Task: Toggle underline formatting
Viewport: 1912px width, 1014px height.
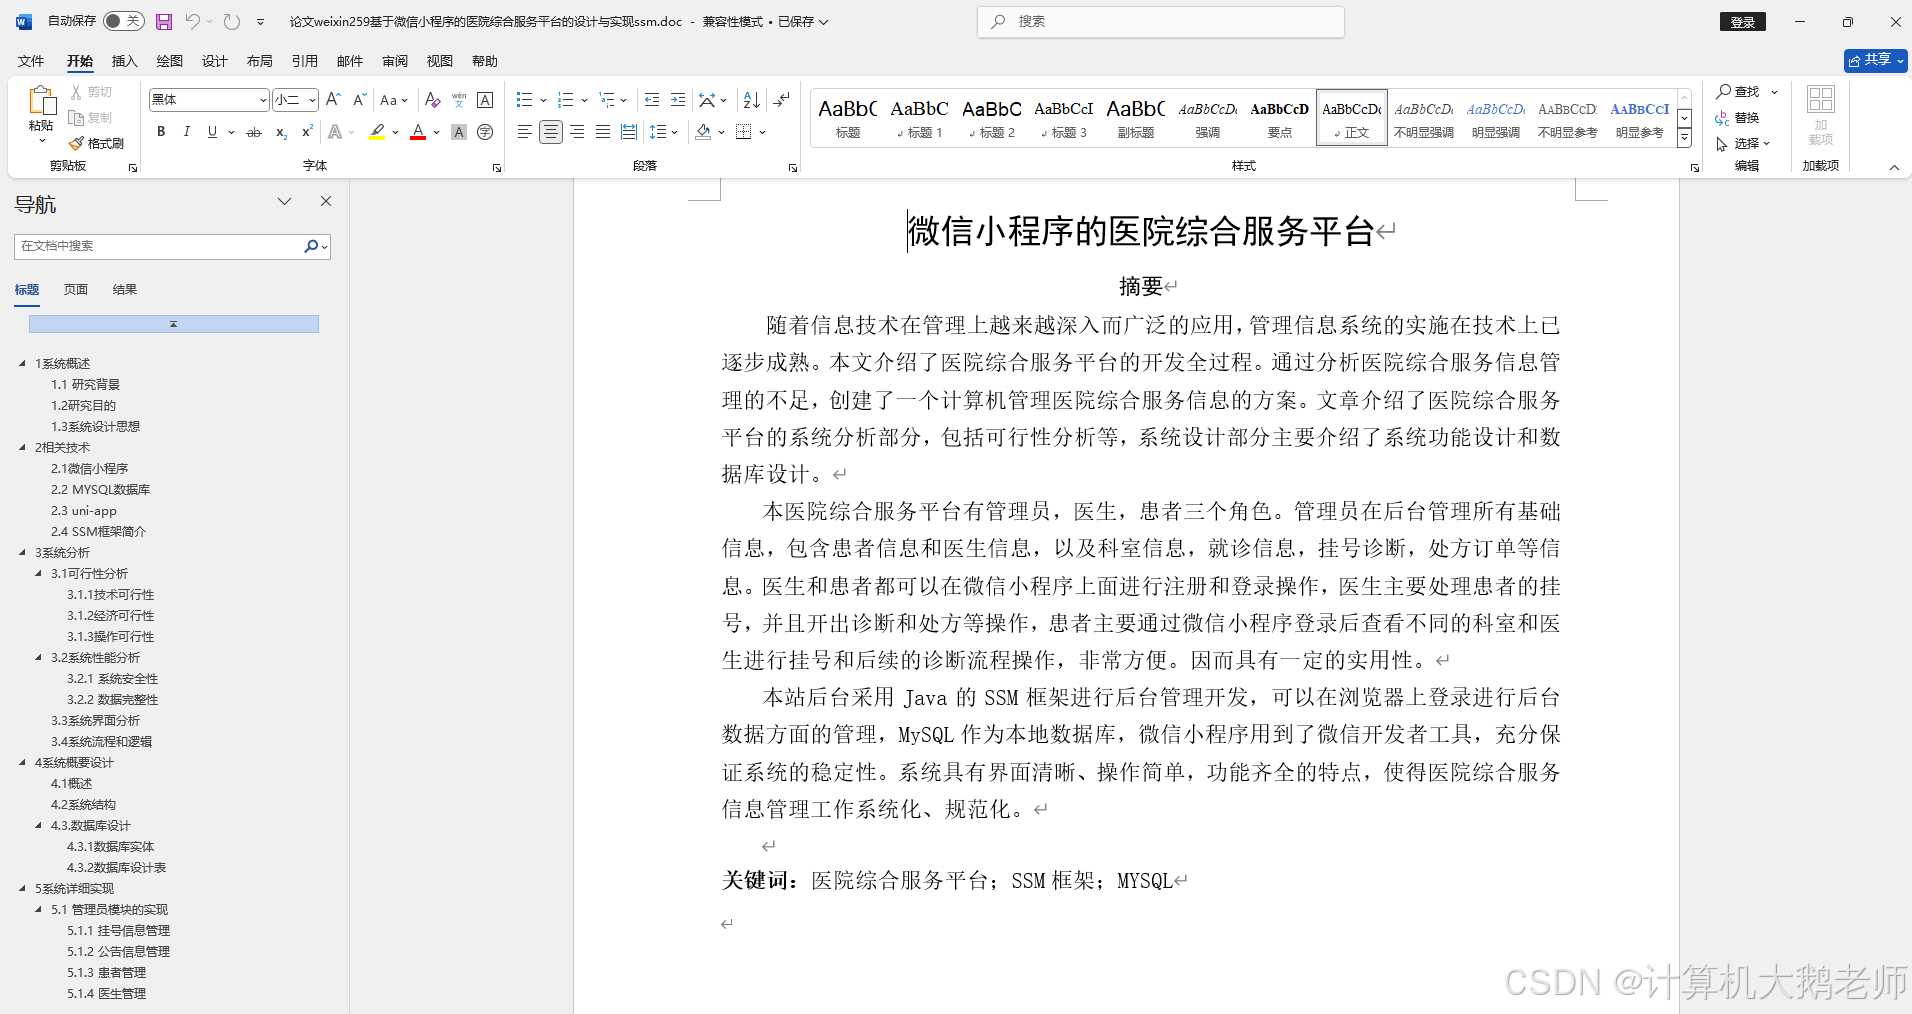Action: 212,132
